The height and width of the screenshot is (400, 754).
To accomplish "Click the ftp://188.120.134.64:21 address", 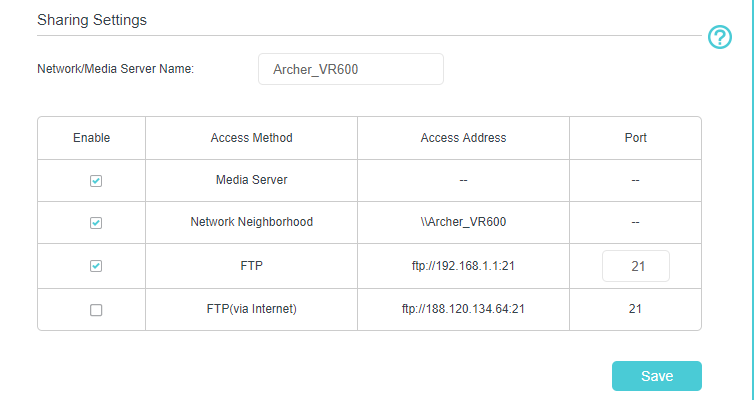I will (463, 309).
